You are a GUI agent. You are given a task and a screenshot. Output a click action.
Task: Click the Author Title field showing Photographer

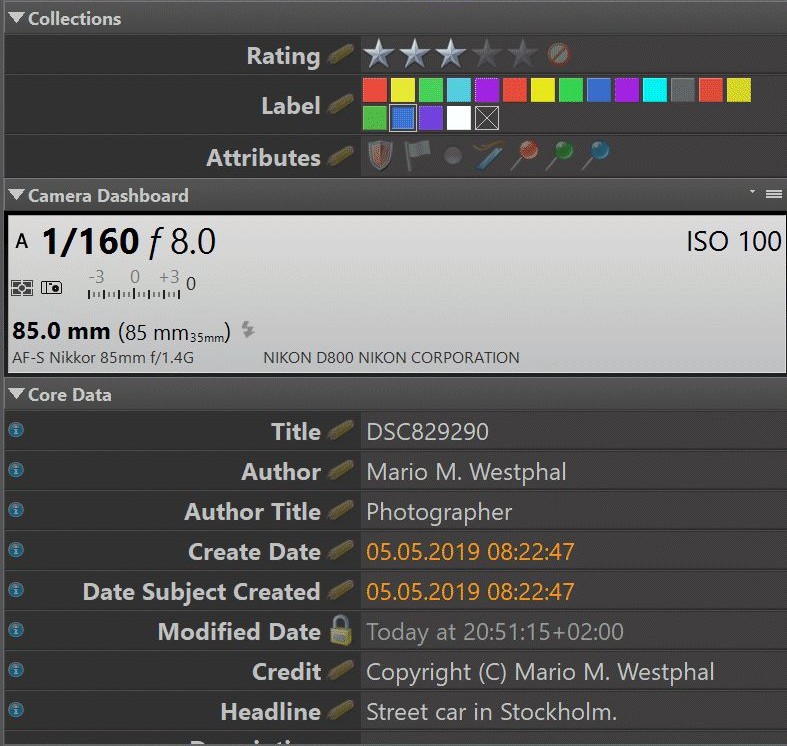pos(574,511)
